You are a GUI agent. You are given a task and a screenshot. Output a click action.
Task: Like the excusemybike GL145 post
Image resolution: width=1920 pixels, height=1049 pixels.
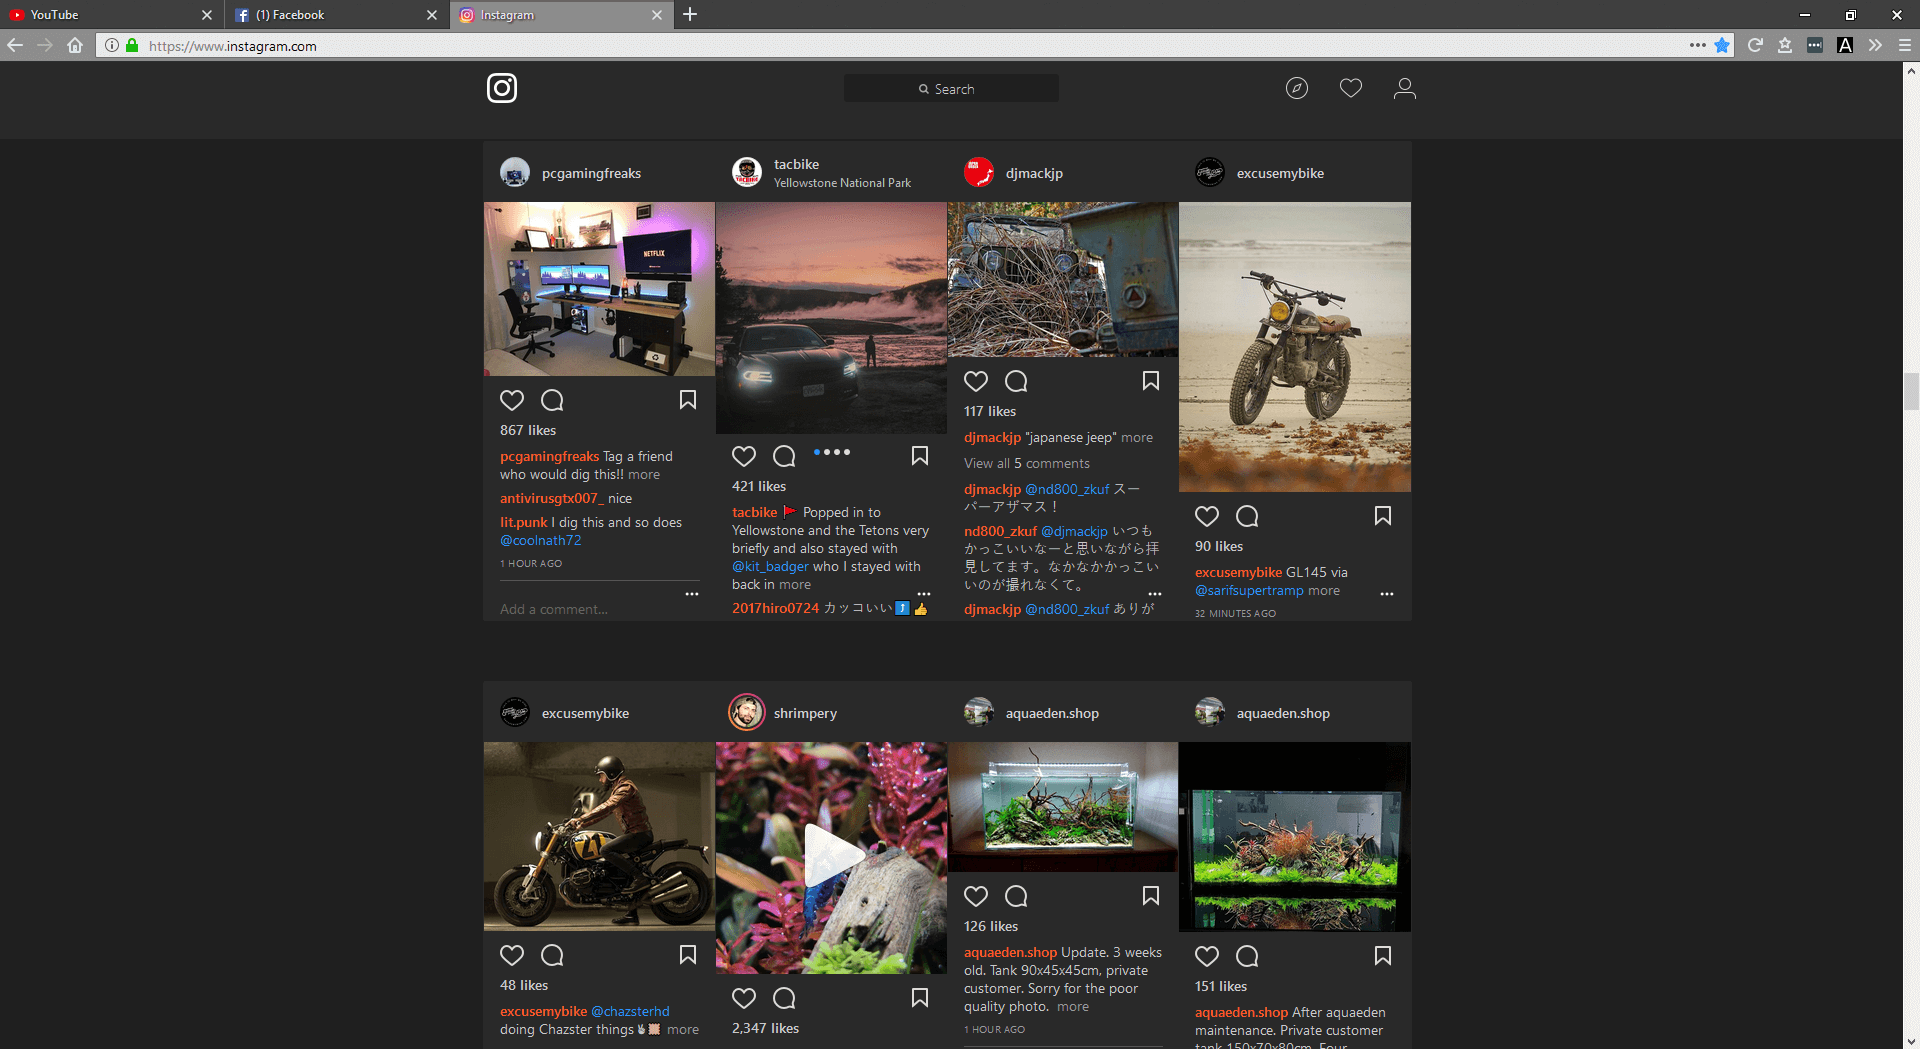tap(1207, 516)
